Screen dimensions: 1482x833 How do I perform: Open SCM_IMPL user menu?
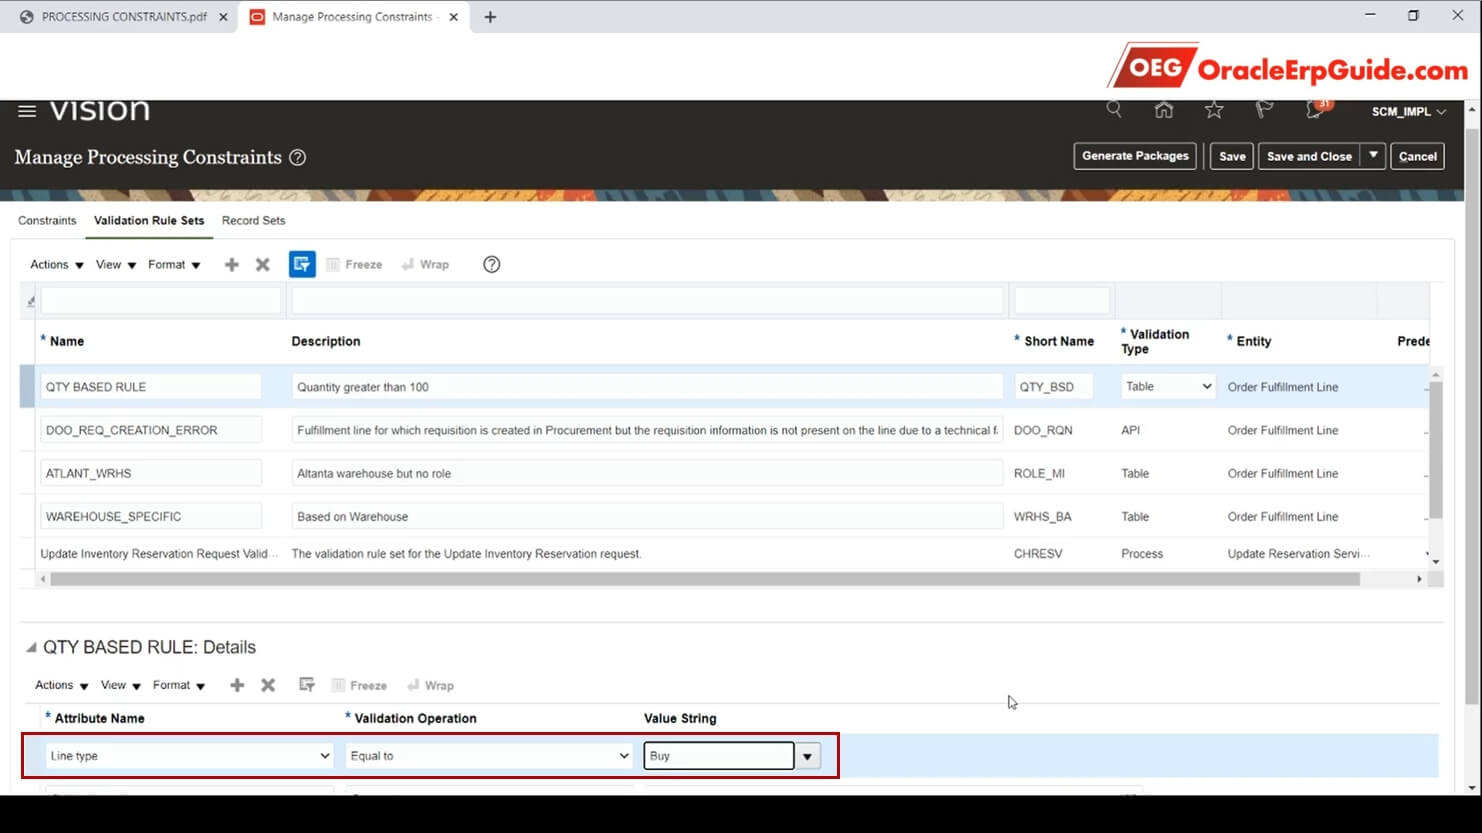[1408, 111]
